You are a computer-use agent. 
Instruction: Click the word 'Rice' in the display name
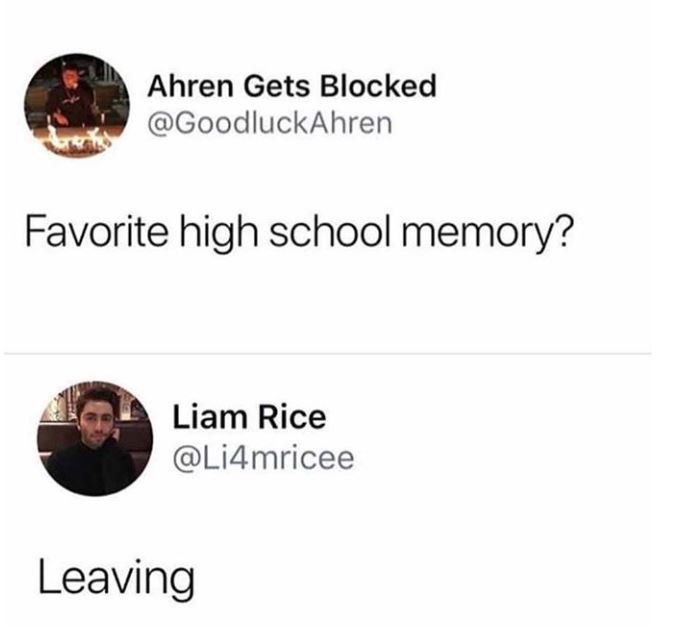pos(292,417)
